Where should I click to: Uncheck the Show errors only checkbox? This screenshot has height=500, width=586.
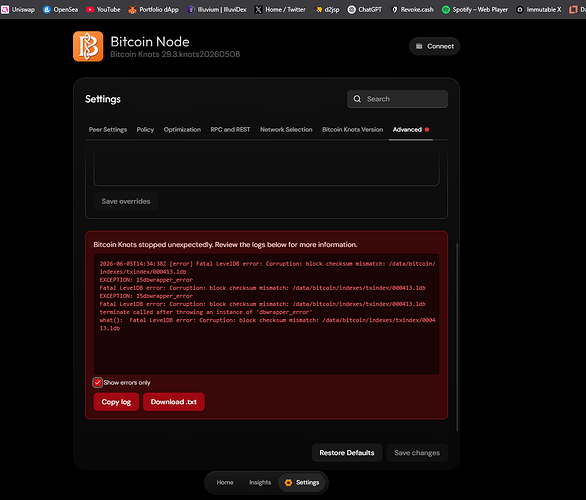[x=98, y=382]
